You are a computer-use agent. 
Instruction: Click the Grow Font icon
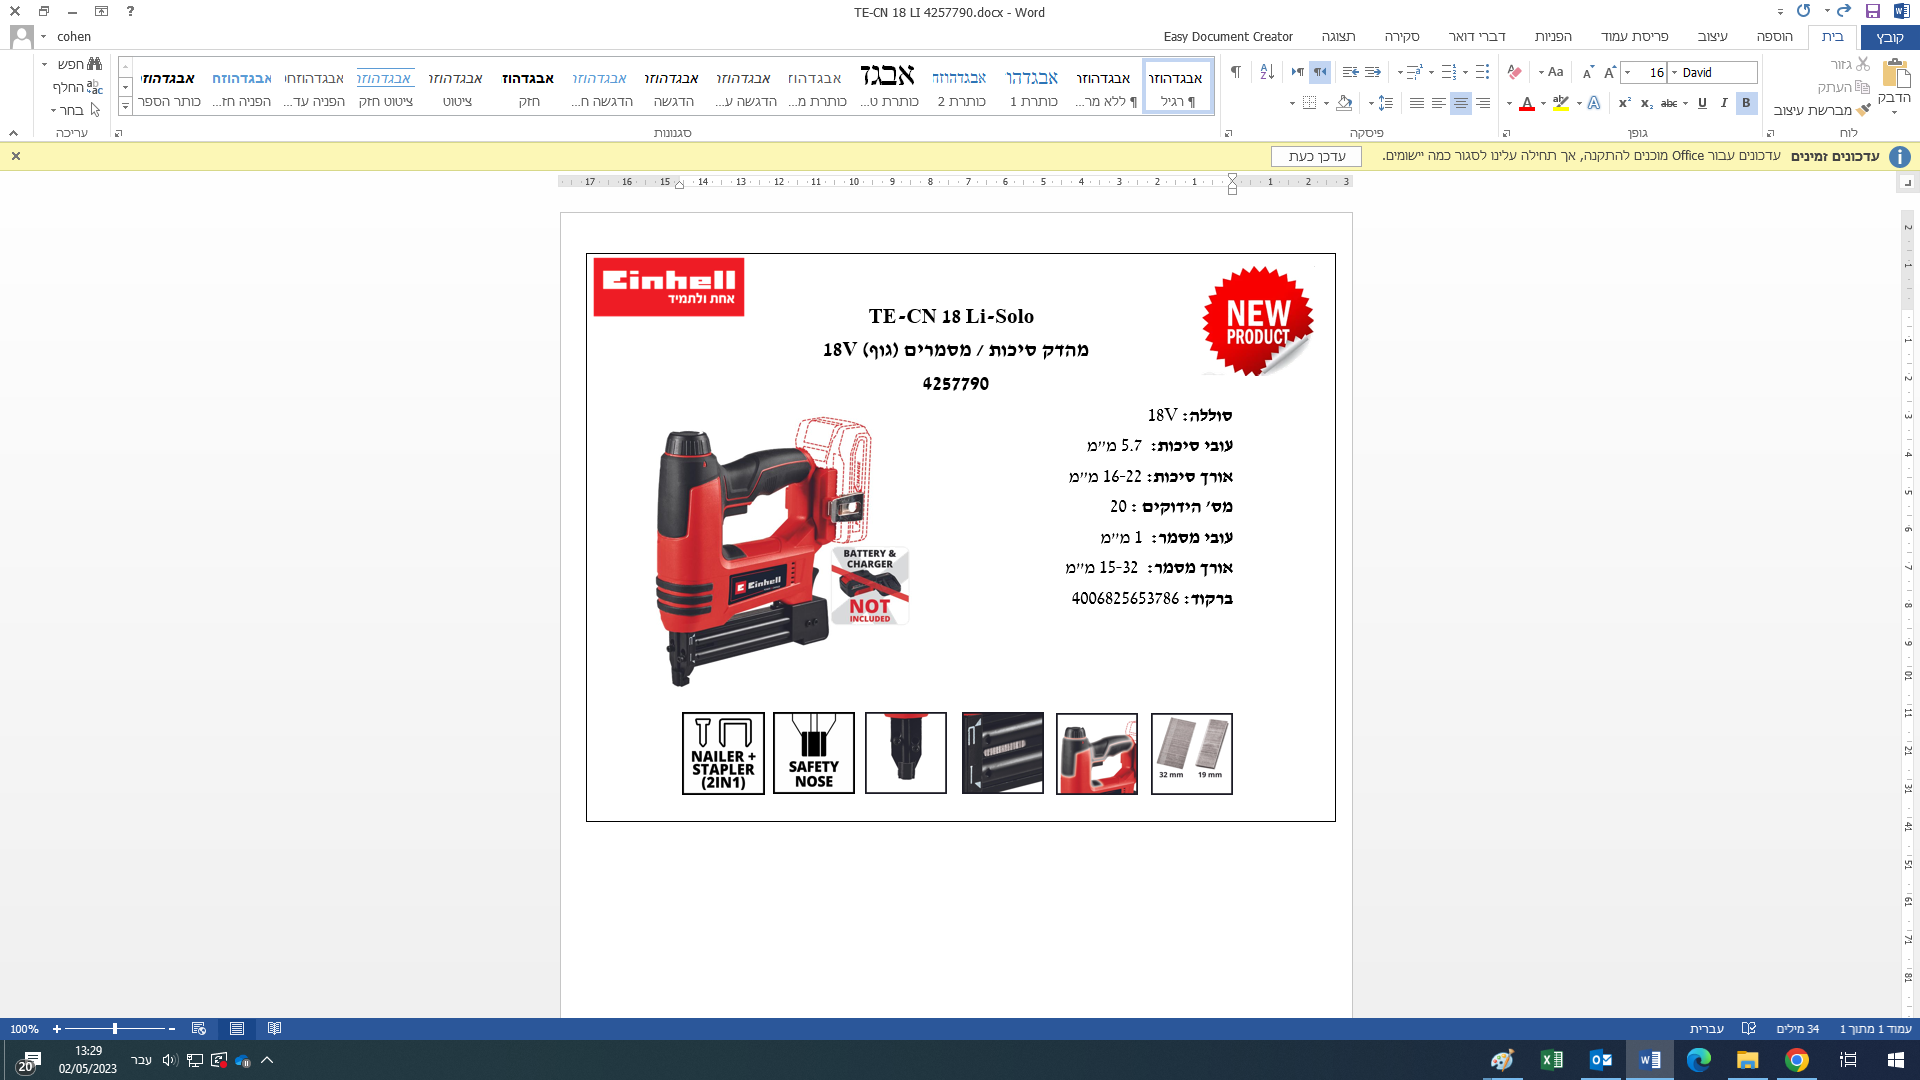coord(1610,72)
